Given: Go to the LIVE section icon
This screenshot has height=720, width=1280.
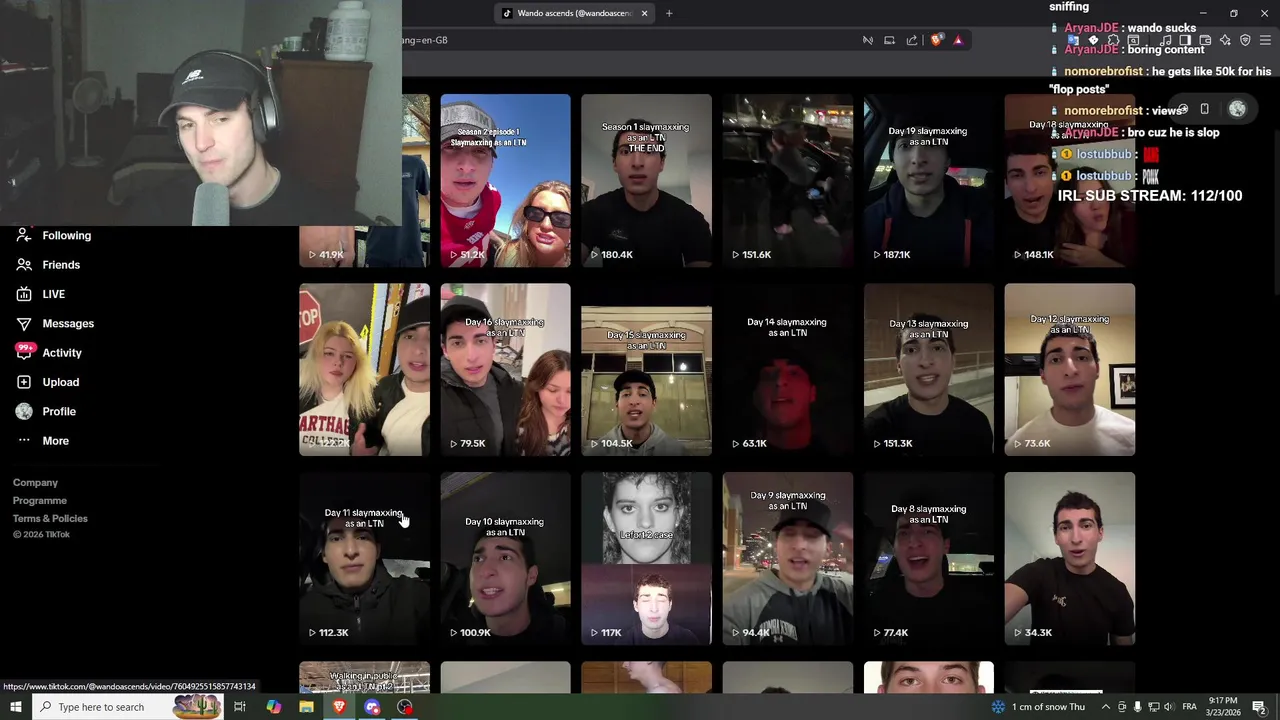Looking at the screenshot, I should point(24,294).
